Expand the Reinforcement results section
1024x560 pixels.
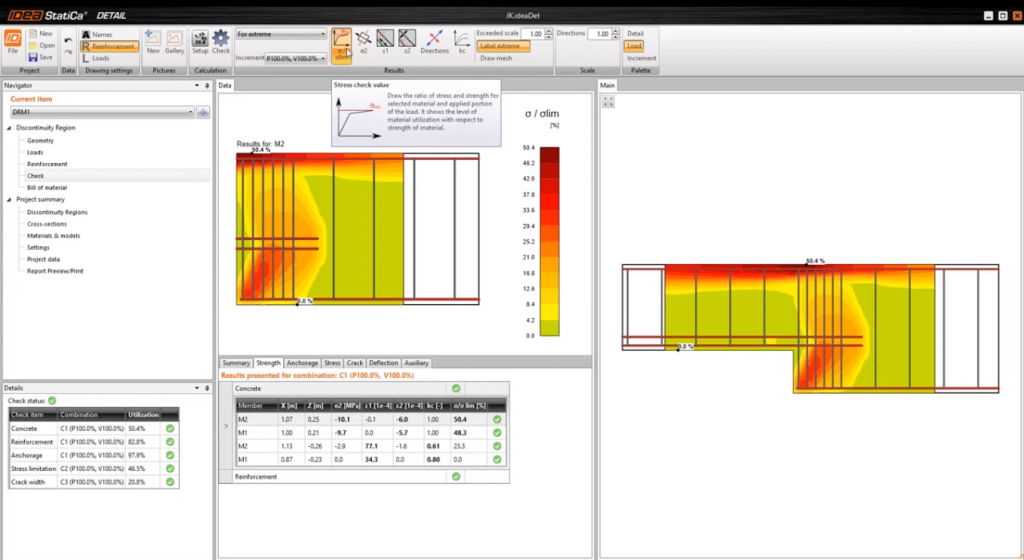[x=364, y=477]
